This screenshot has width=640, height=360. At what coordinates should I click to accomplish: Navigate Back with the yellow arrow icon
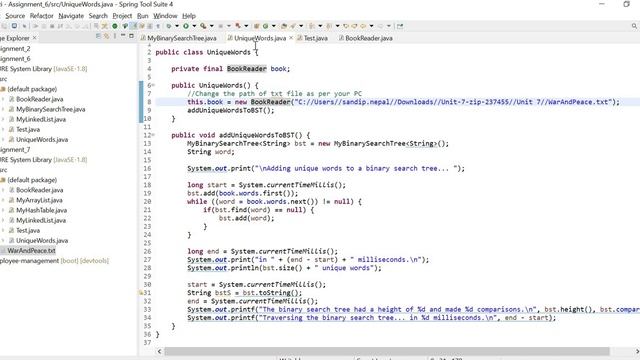coord(363,26)
